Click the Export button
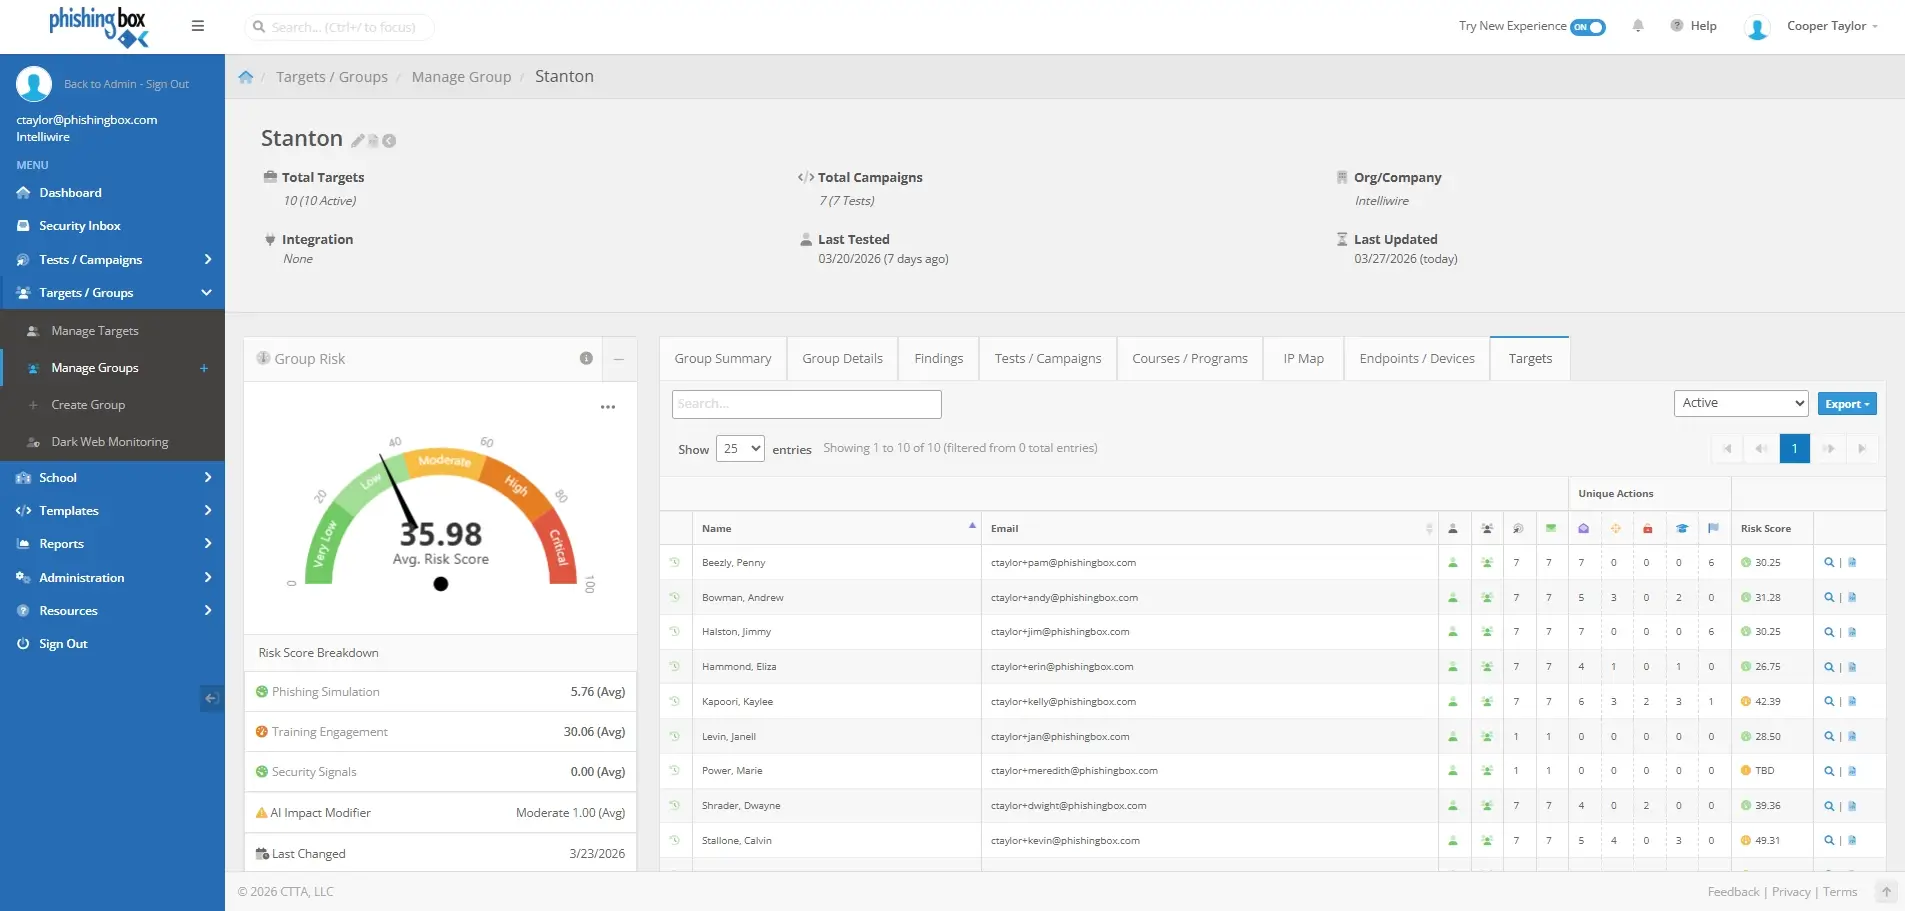Screen dimensions: 1905x911 [x=1846, y=404]
